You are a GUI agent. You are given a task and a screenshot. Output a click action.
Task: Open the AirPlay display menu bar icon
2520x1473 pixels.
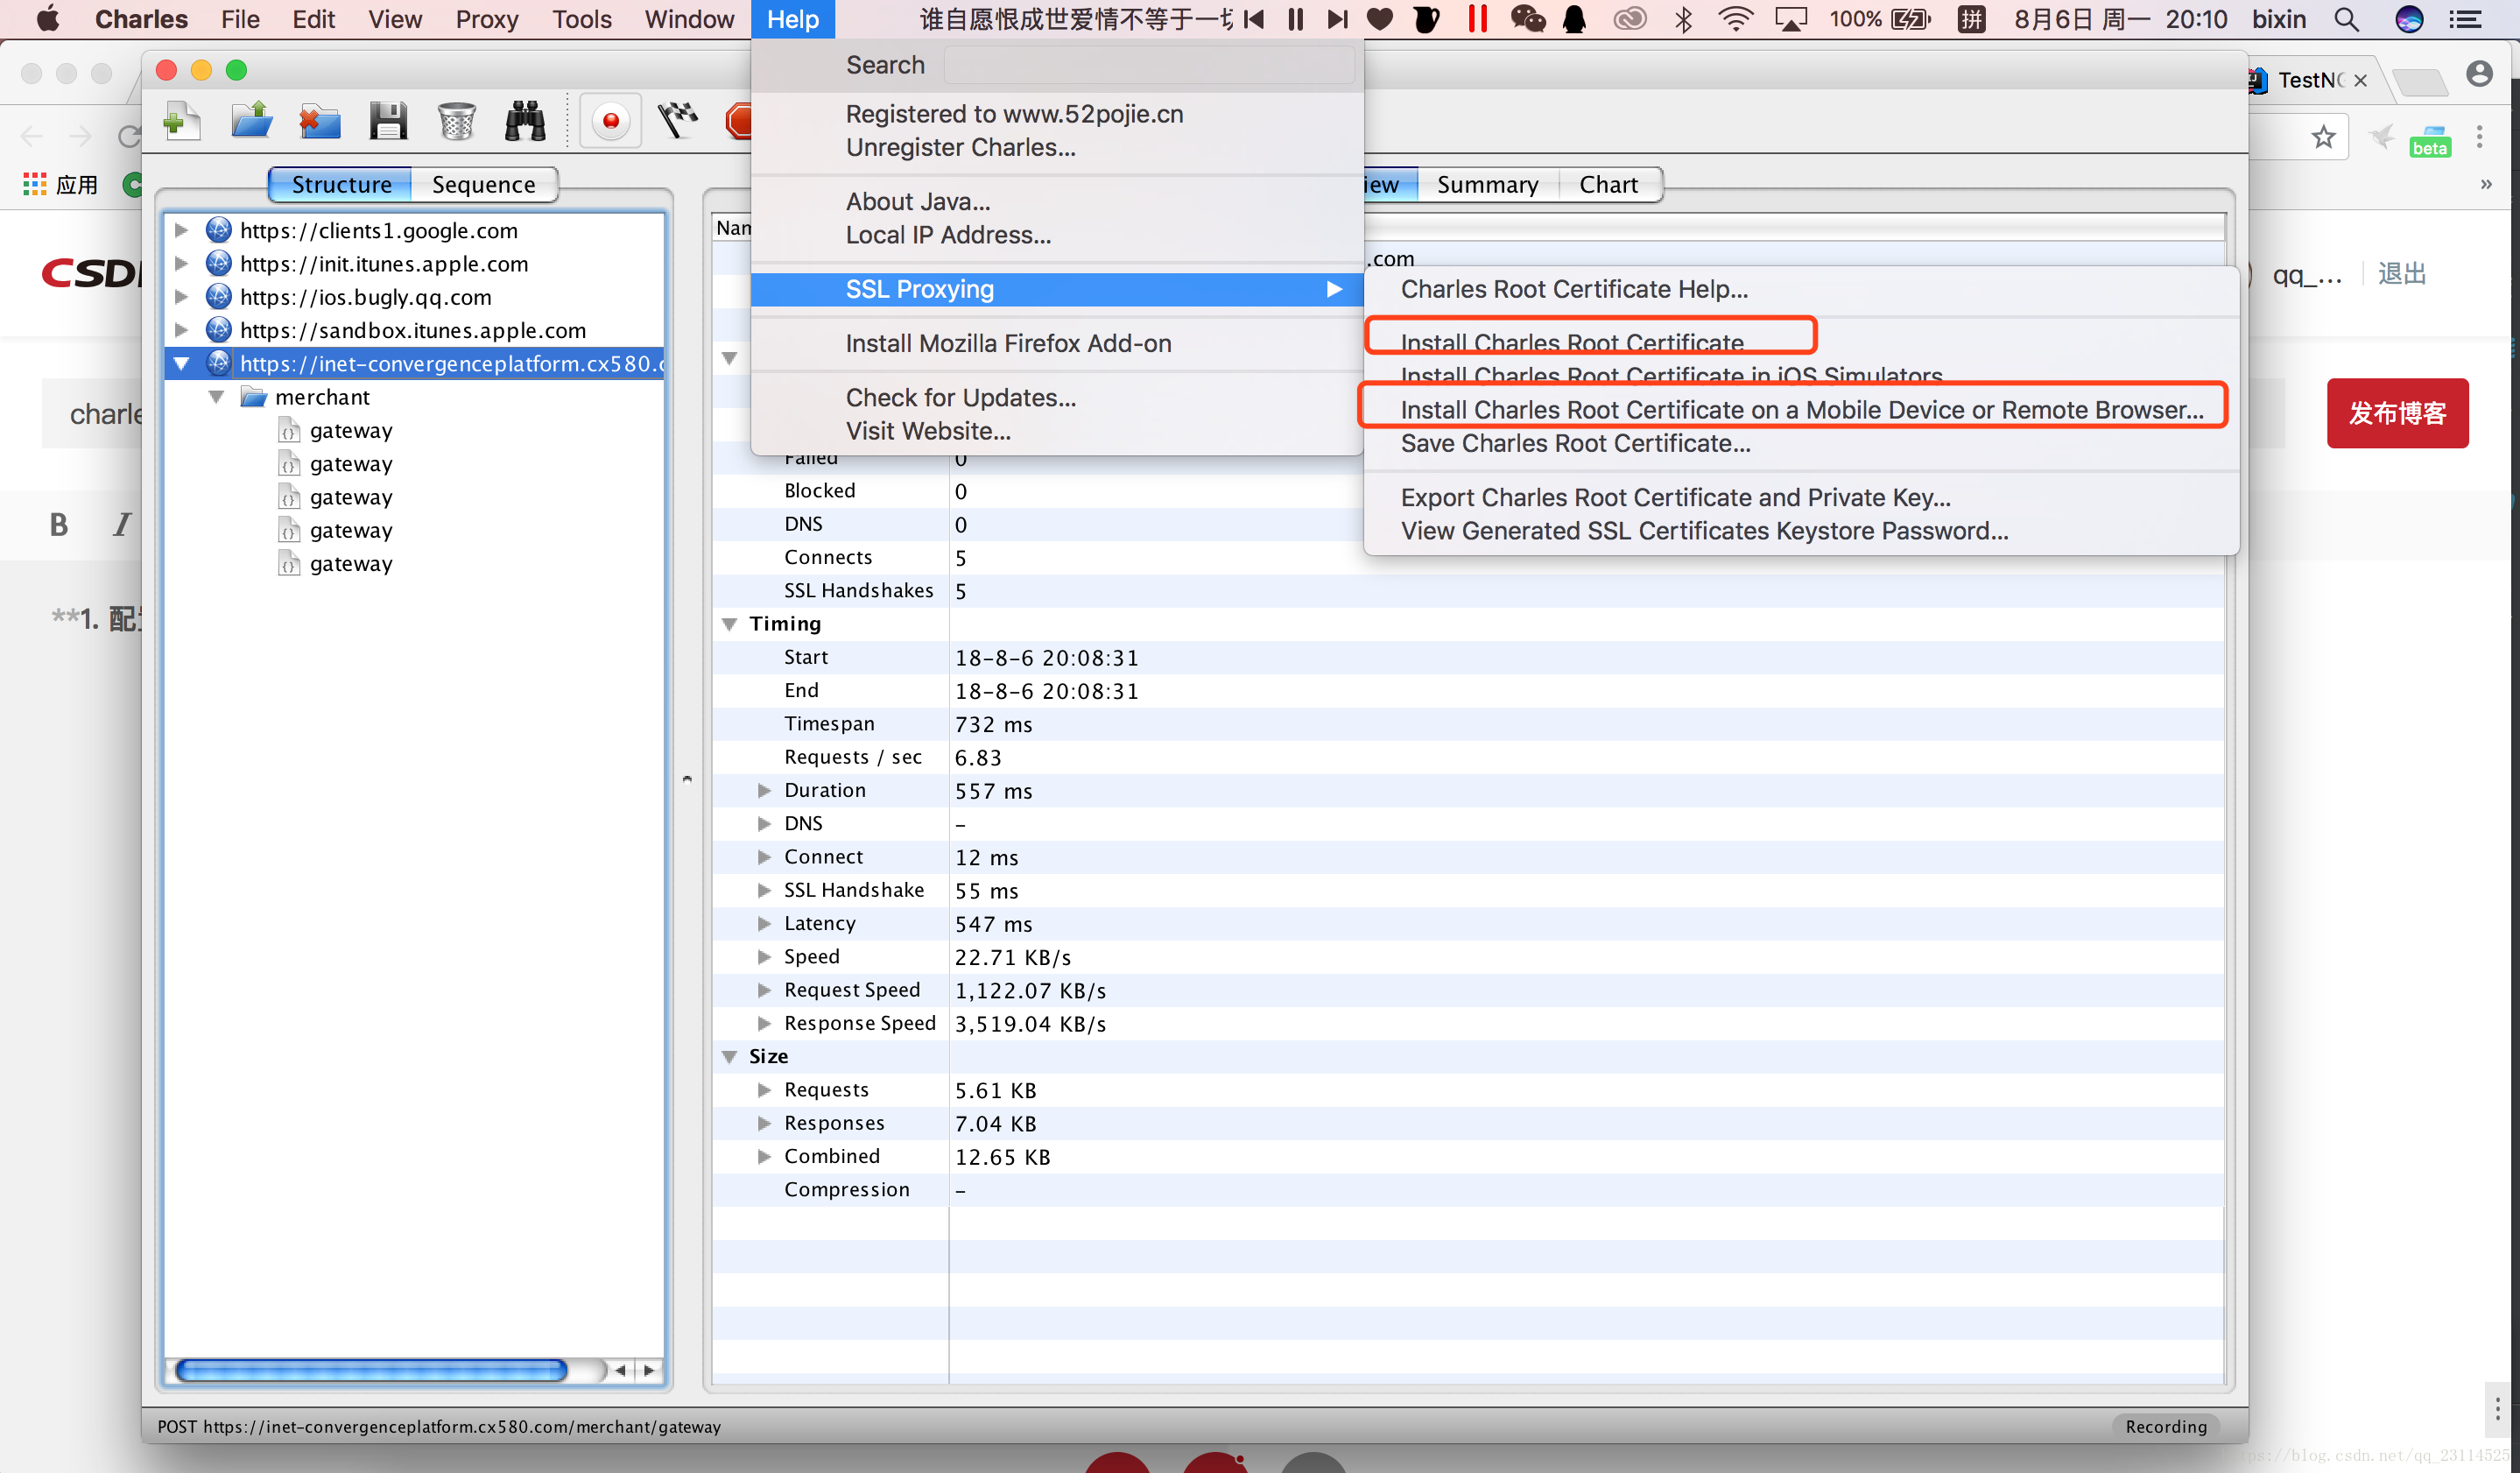point(1790,19)
